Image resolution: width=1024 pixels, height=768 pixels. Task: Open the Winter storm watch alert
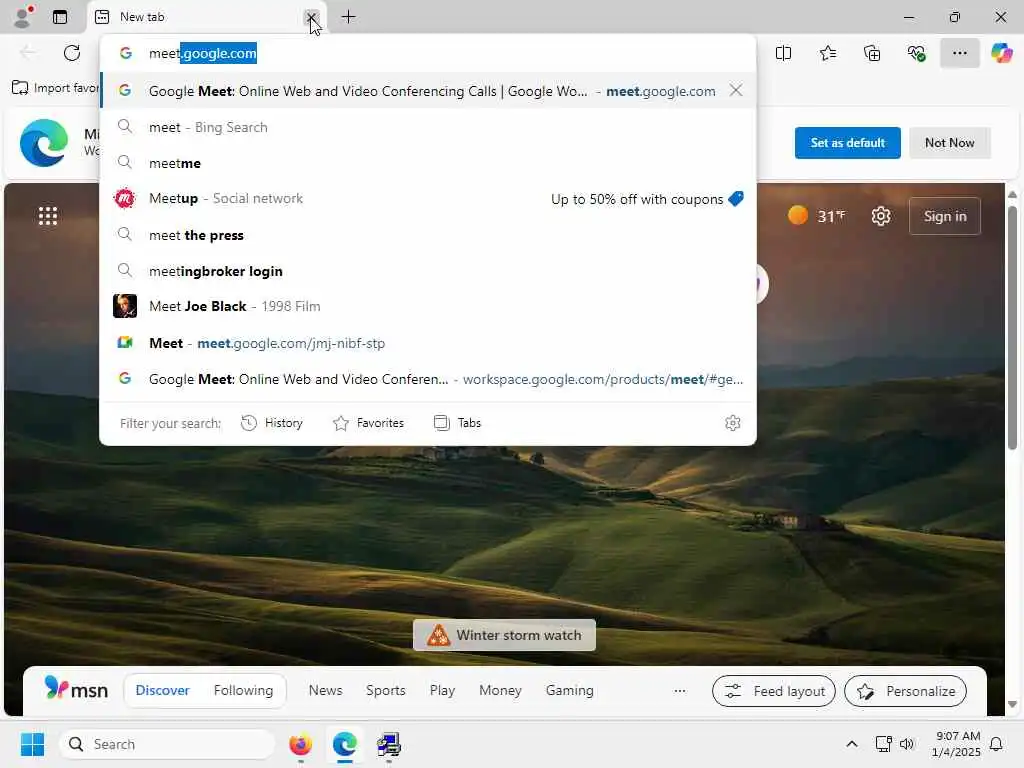tap(504, 635)
